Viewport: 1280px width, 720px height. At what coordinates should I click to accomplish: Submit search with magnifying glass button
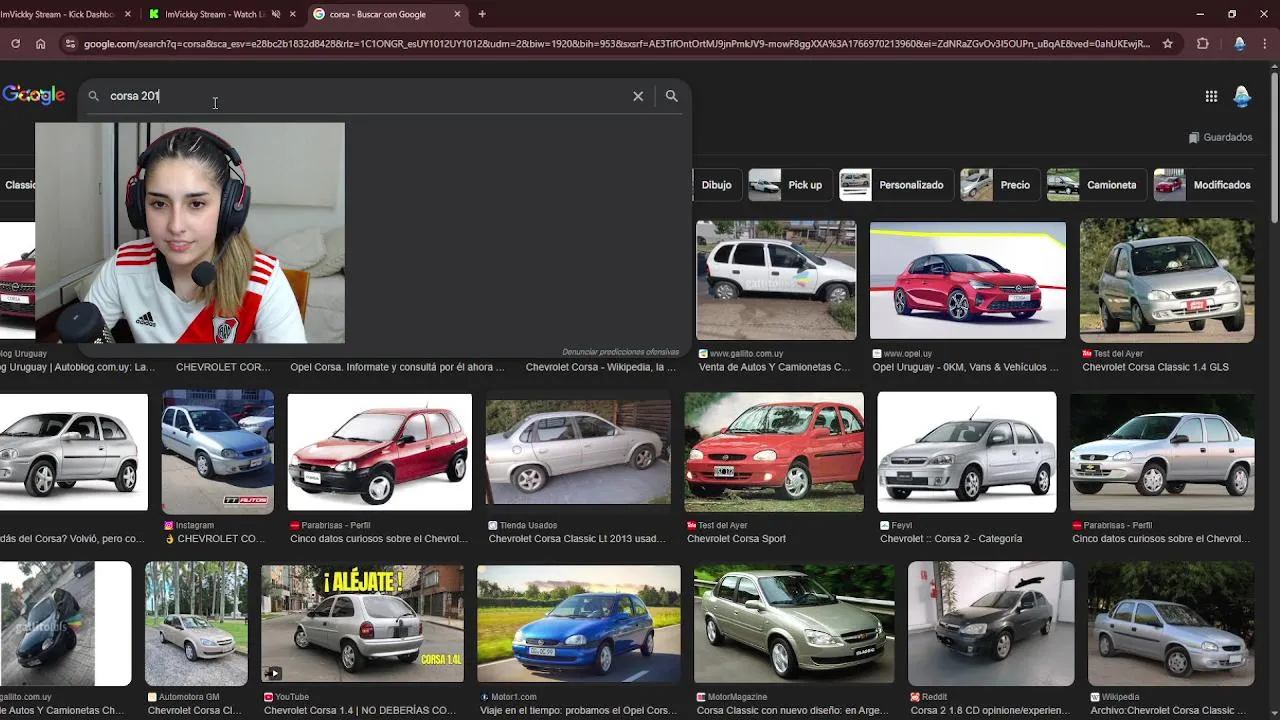672,96
